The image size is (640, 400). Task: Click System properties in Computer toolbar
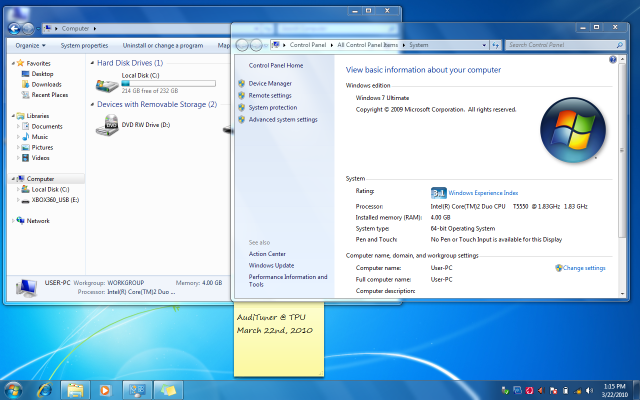tap(84, 45)
